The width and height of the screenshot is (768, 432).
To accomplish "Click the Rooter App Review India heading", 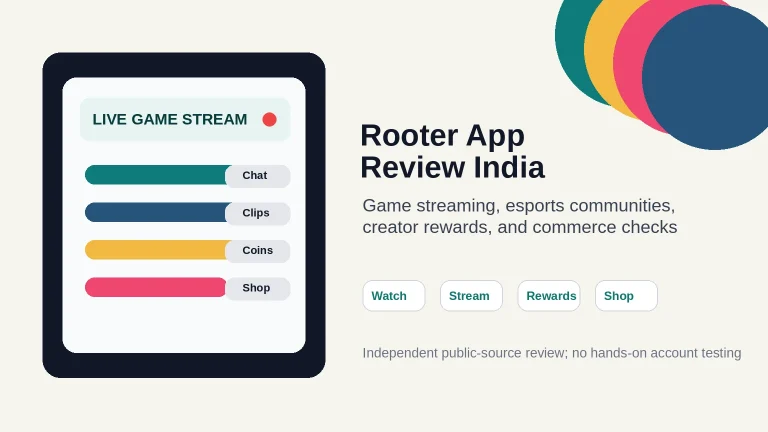I will tap(452, 151).
